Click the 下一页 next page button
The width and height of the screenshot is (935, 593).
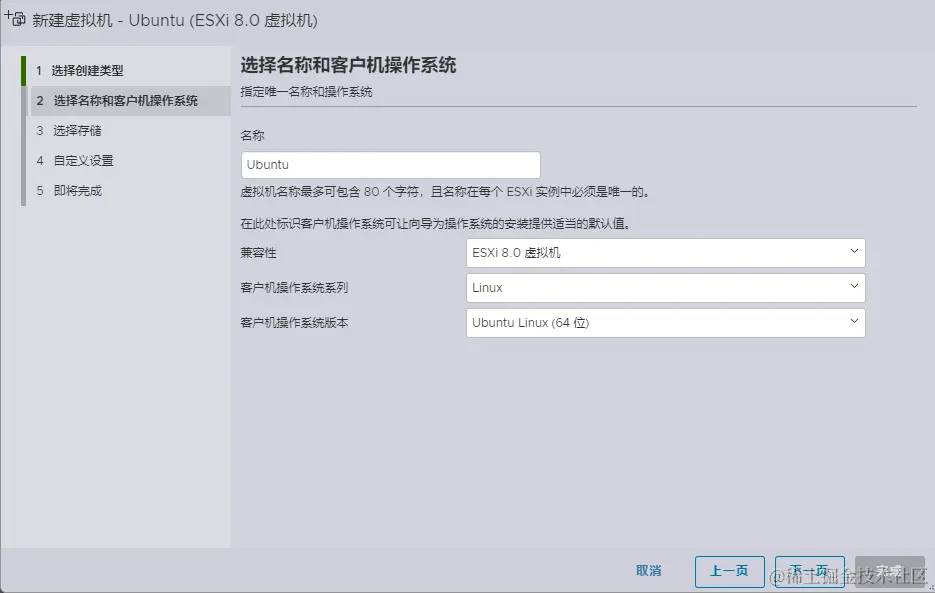(x=809, y=571)
